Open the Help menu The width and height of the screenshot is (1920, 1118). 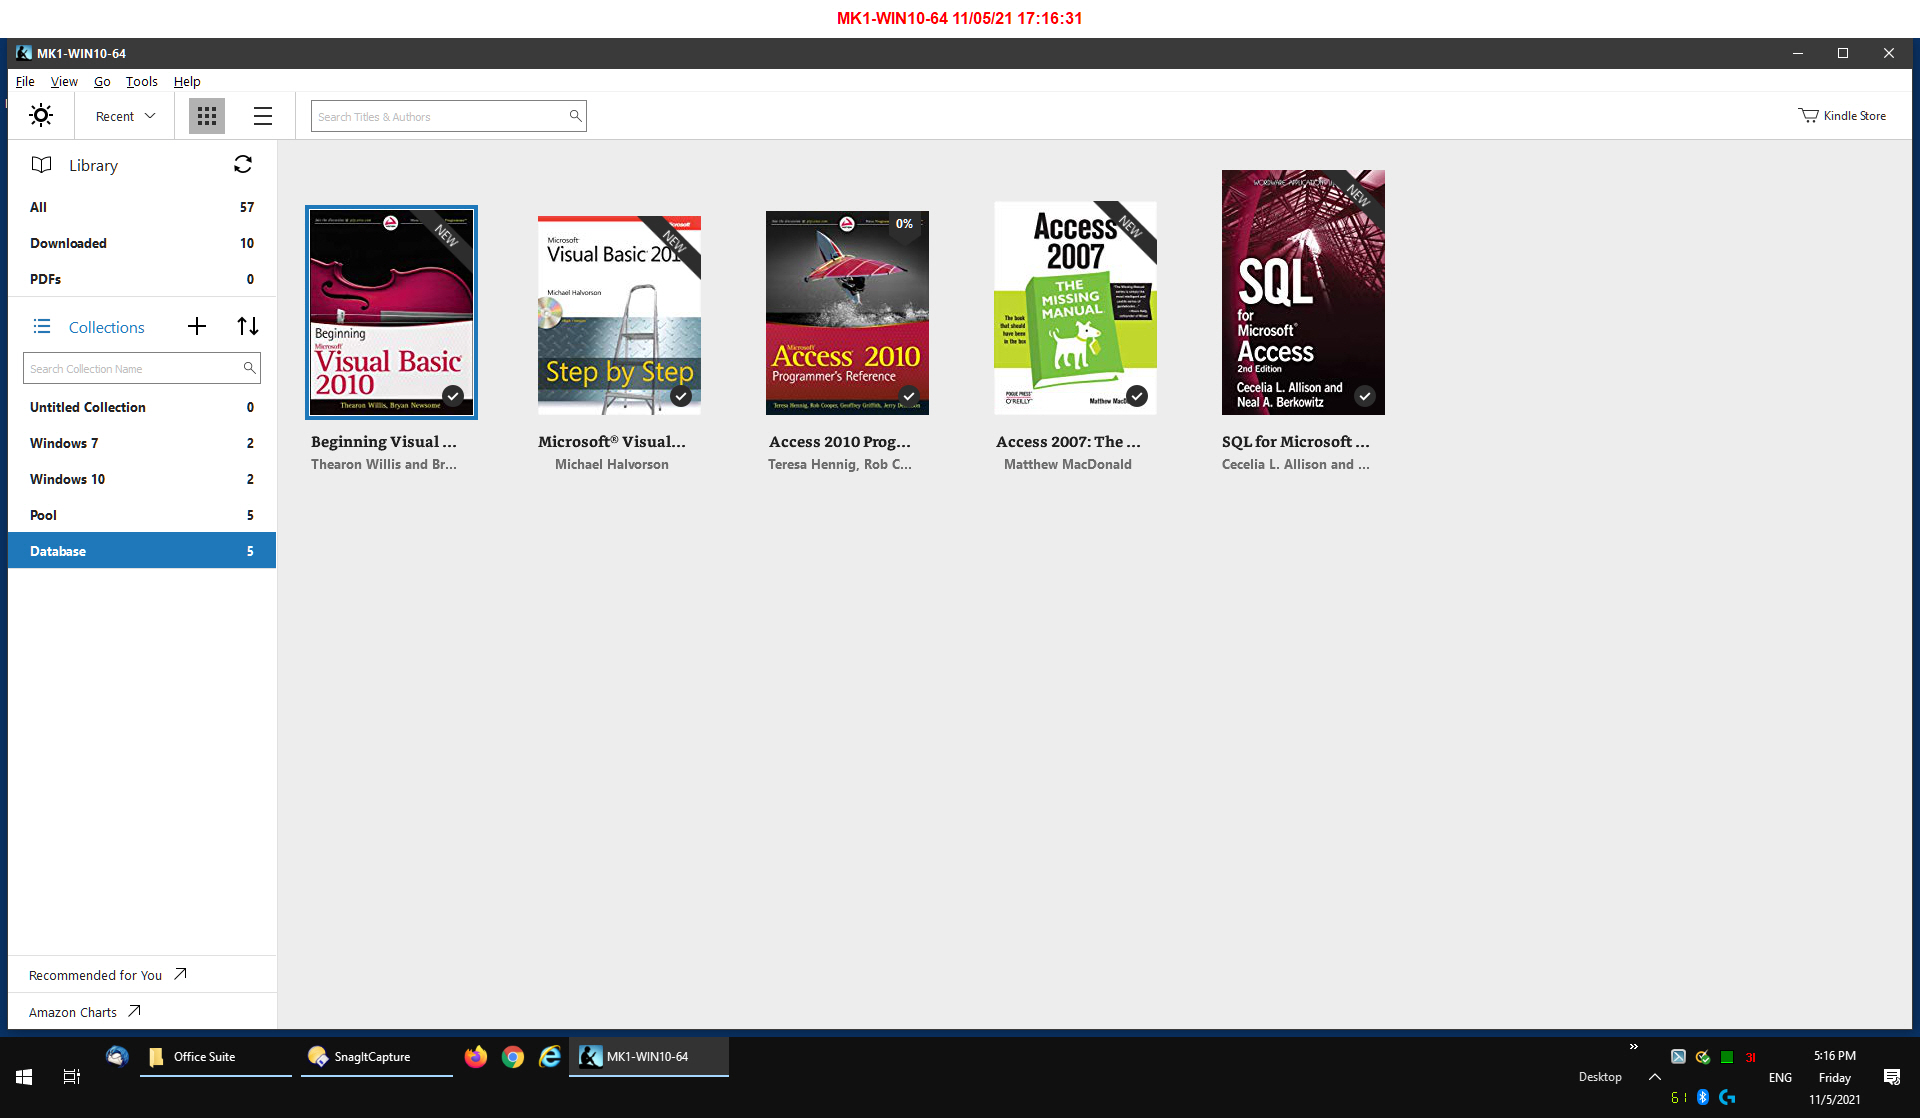click(x=187, y=81)
